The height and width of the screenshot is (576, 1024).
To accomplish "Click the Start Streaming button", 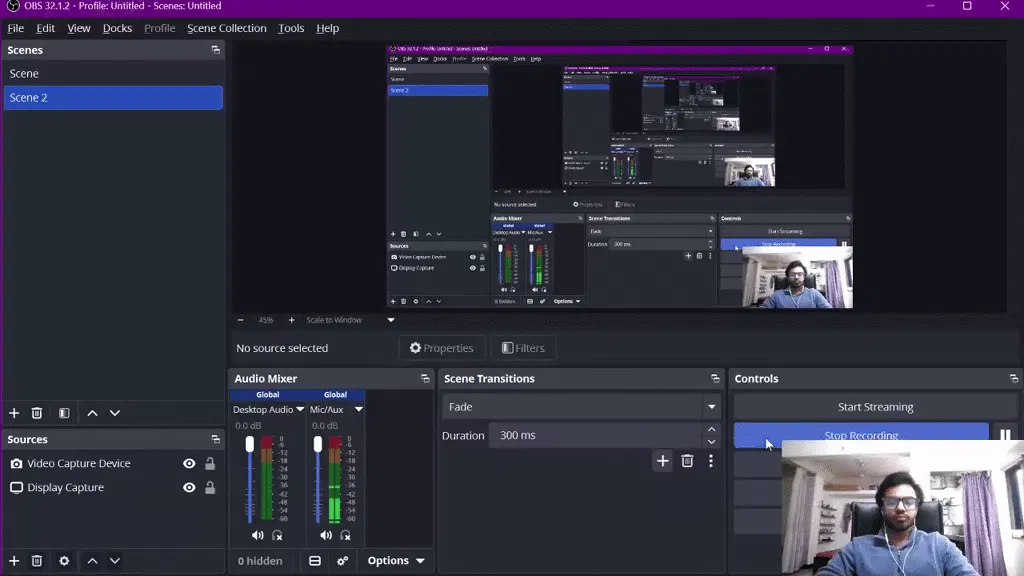I will point(875,406).
